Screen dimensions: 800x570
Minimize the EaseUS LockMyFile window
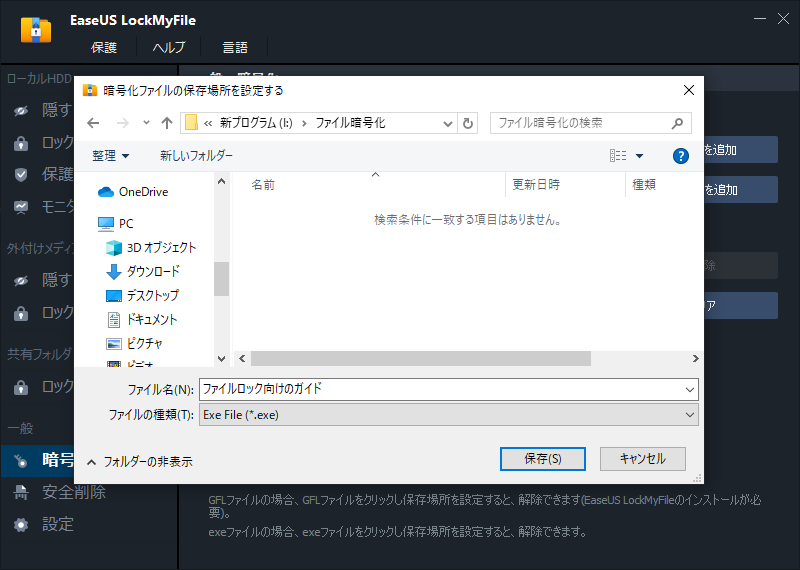click(x=760, y=19)
